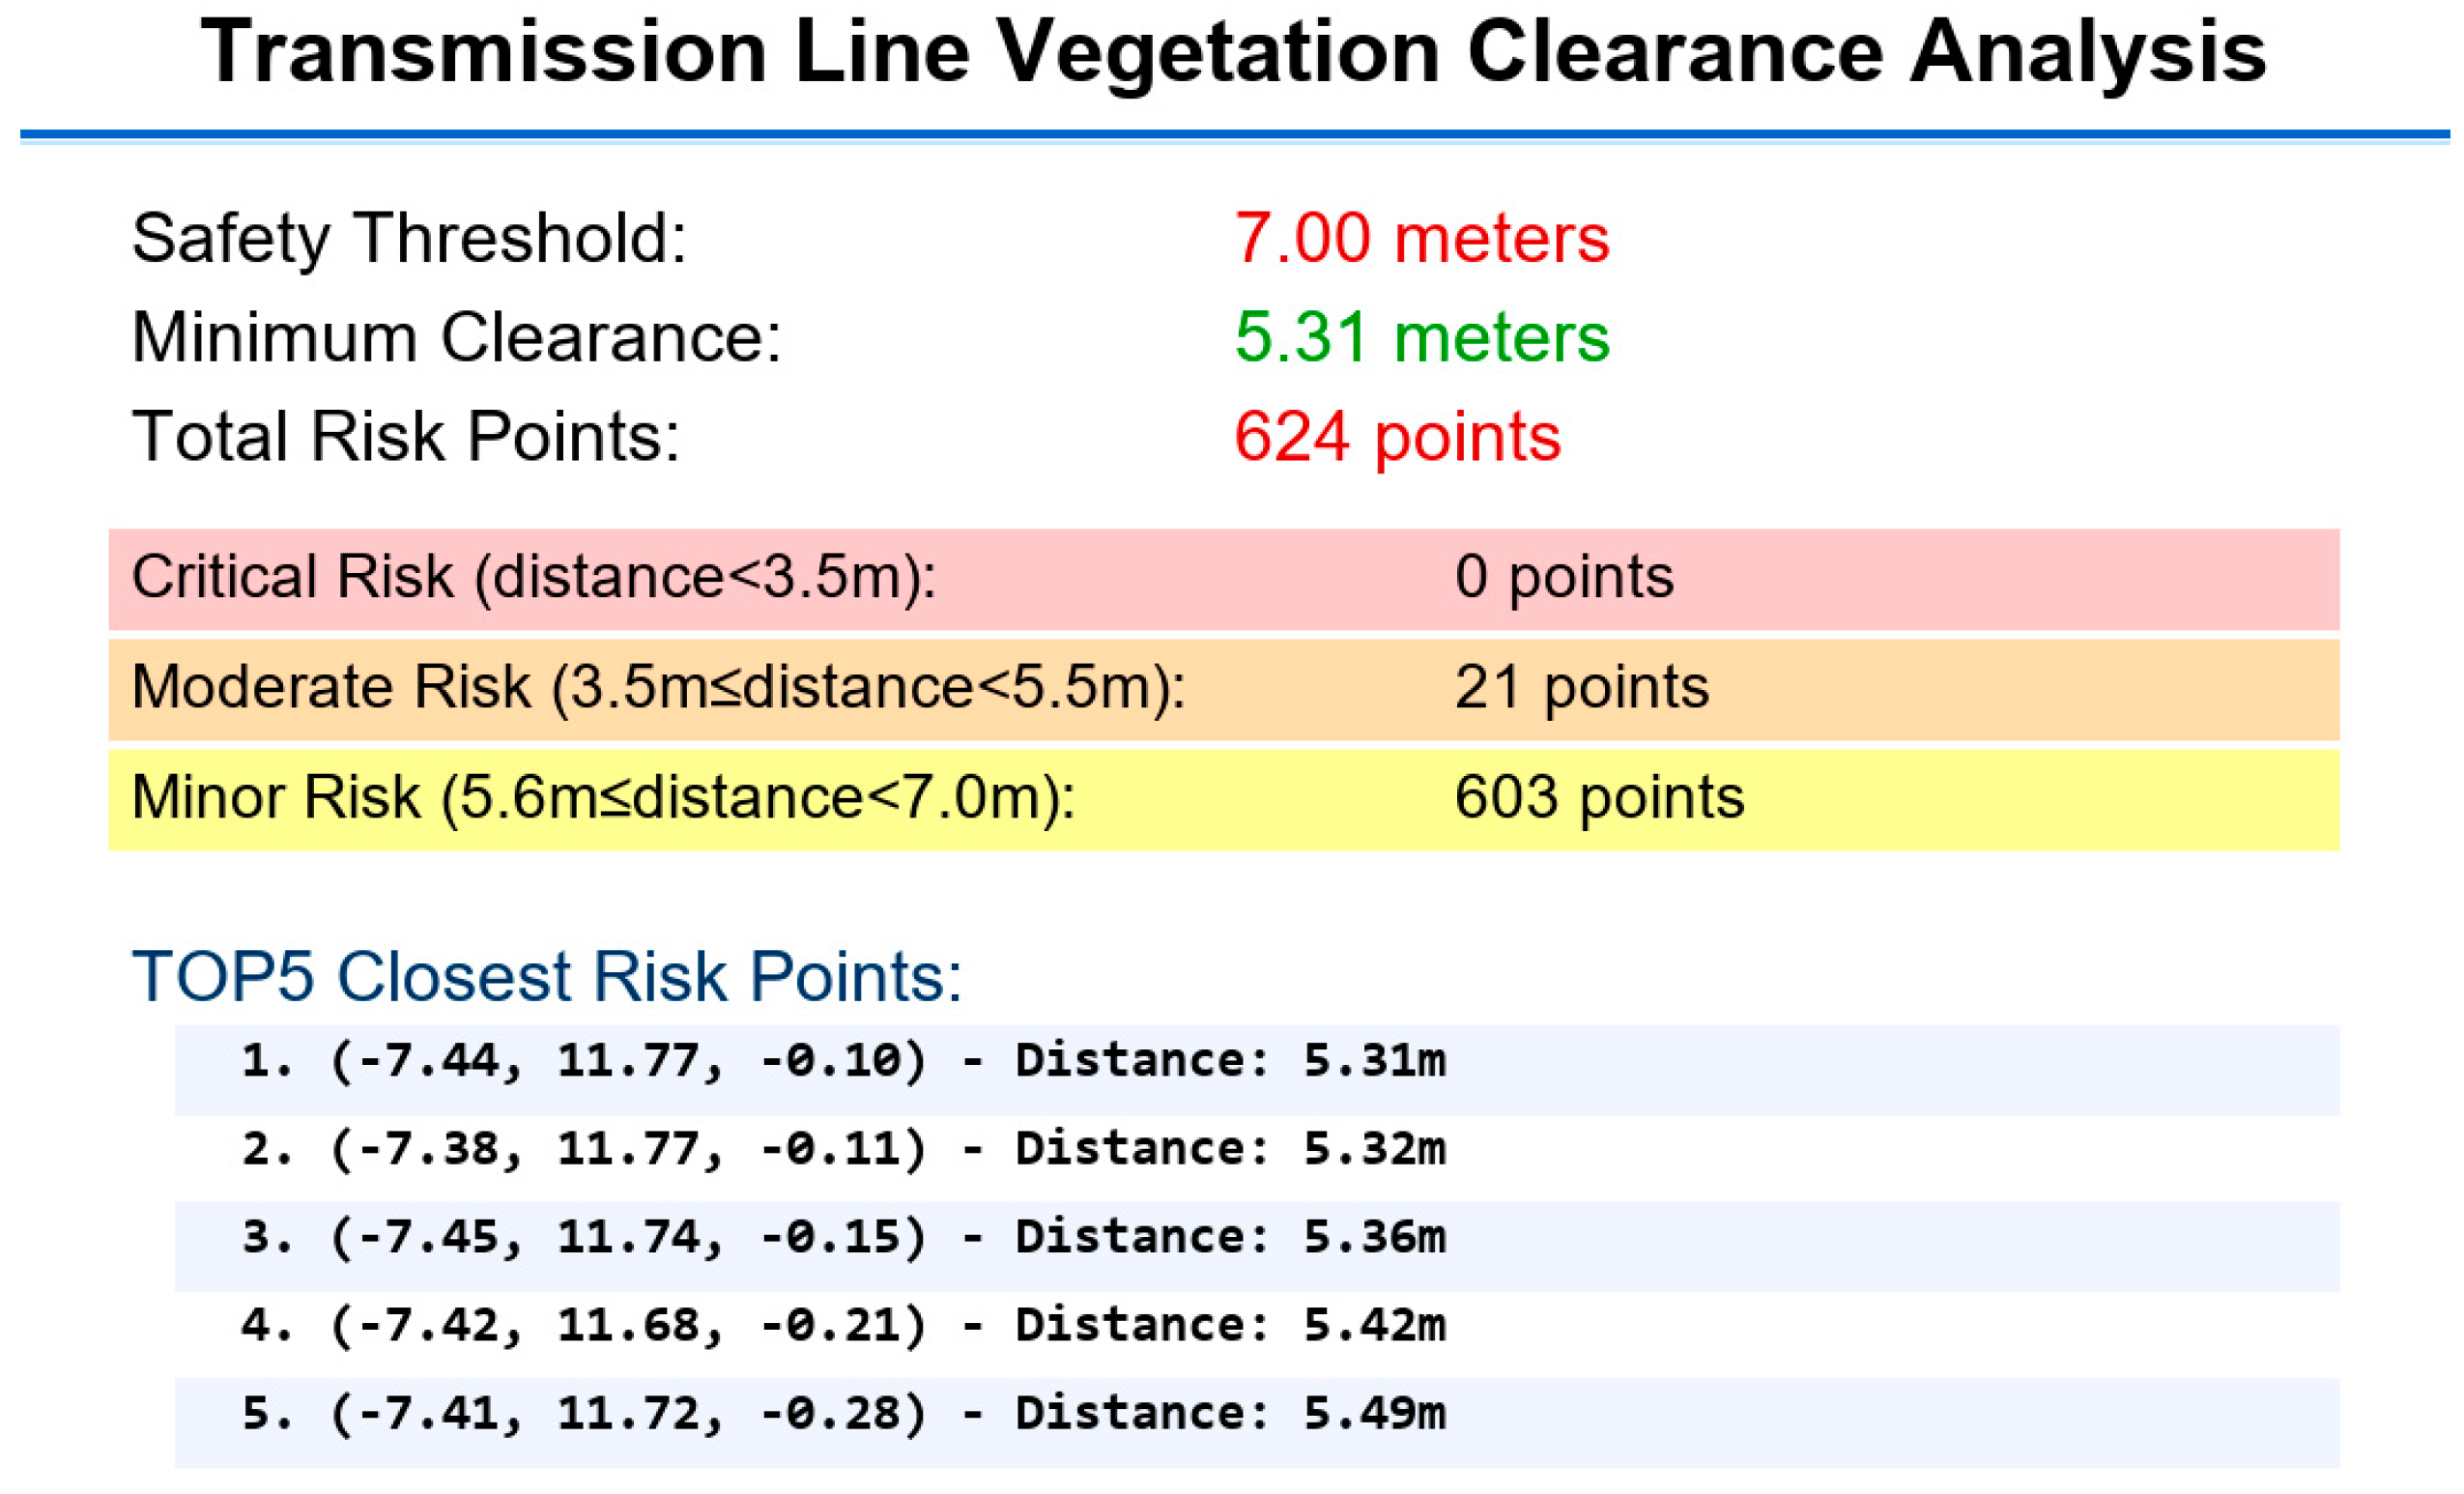
Task: Select the 603 points minor count
Action: click(1598, 797)
